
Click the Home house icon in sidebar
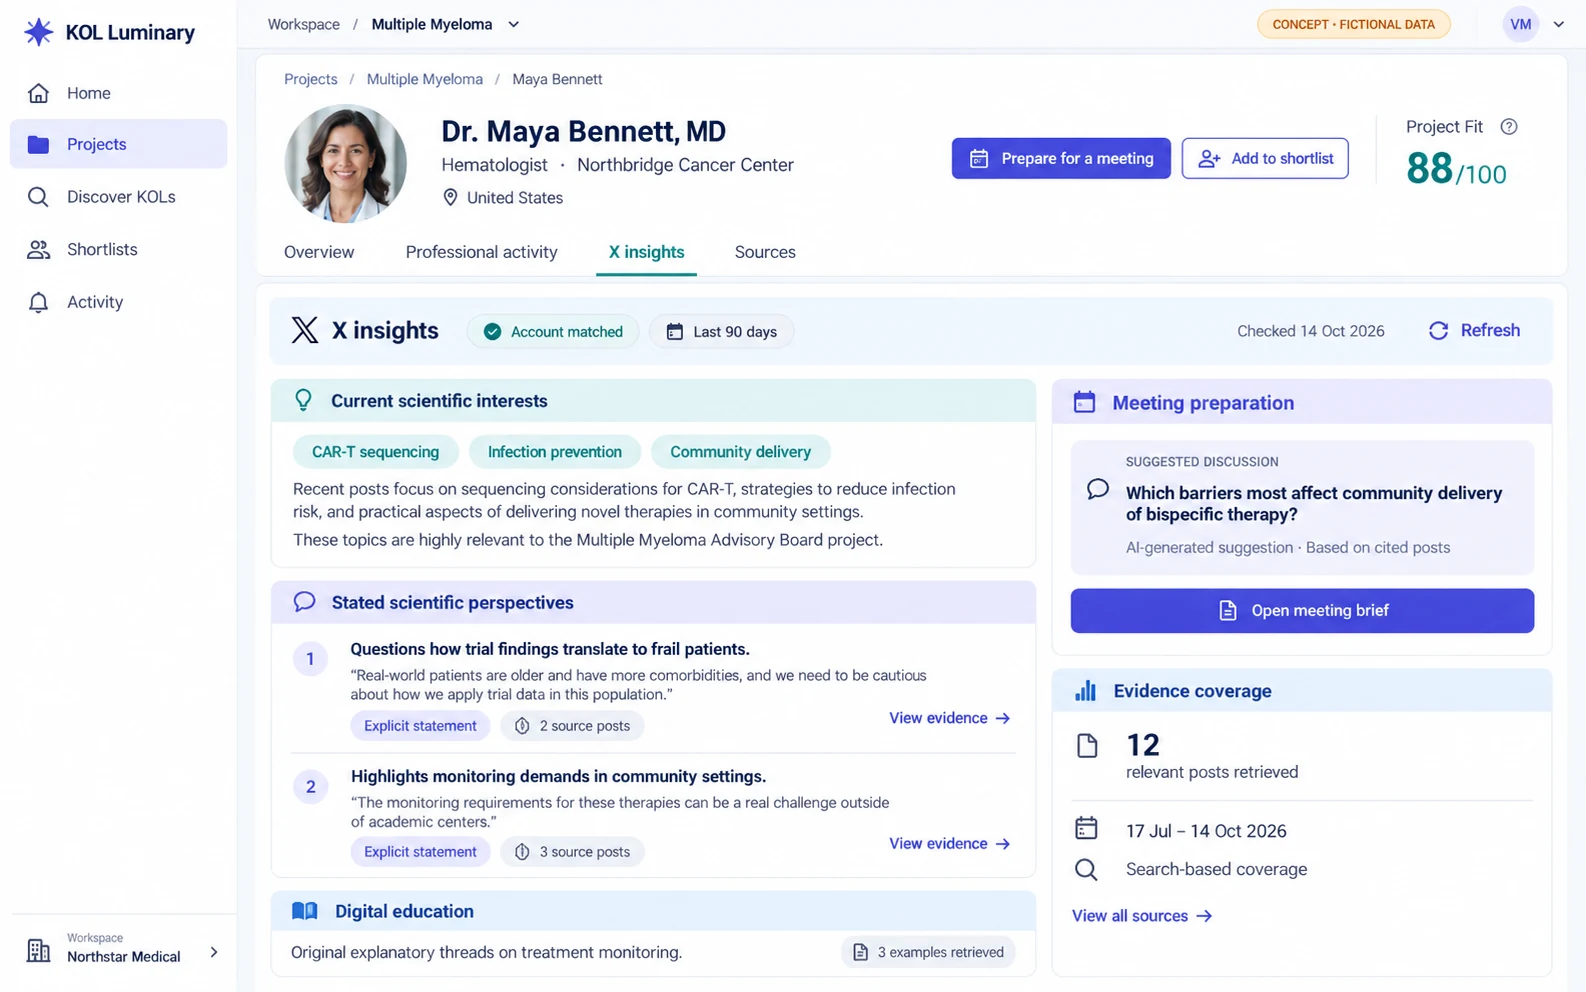click(x=38, y=93)
